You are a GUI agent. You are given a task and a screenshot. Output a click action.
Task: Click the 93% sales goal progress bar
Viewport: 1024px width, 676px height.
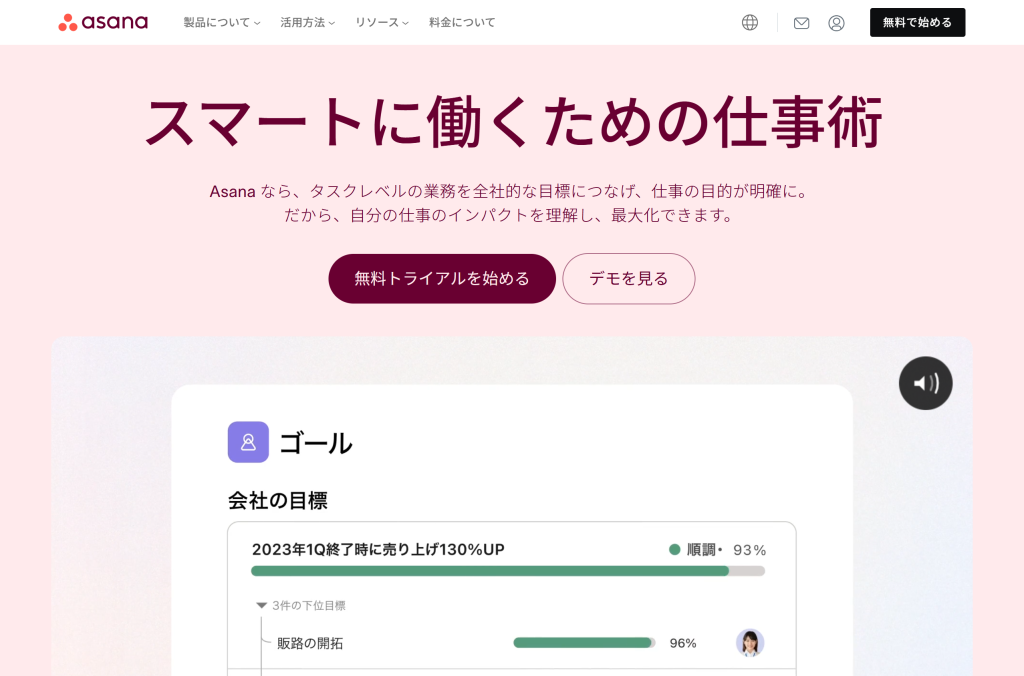point(507,571)
